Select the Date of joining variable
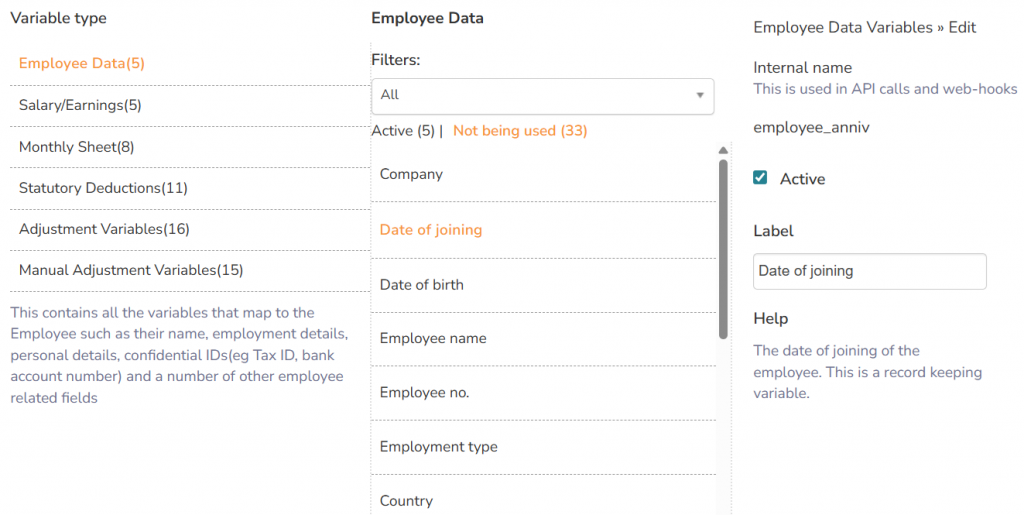The height and width of the screenshot is (515, 1024). (x=431, y=230)
